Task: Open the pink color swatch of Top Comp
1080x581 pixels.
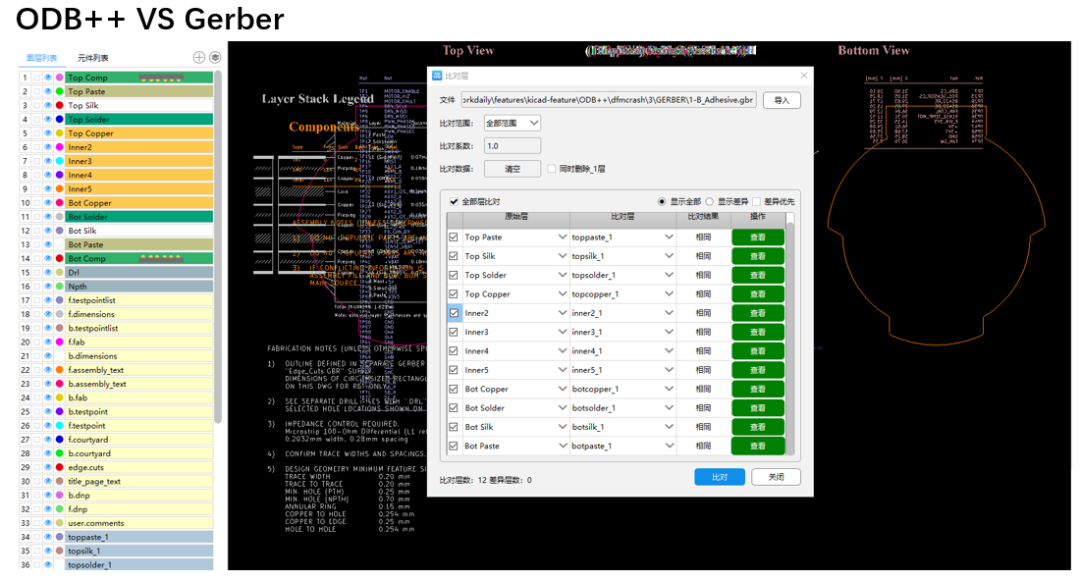Action: tap(60, 78)
